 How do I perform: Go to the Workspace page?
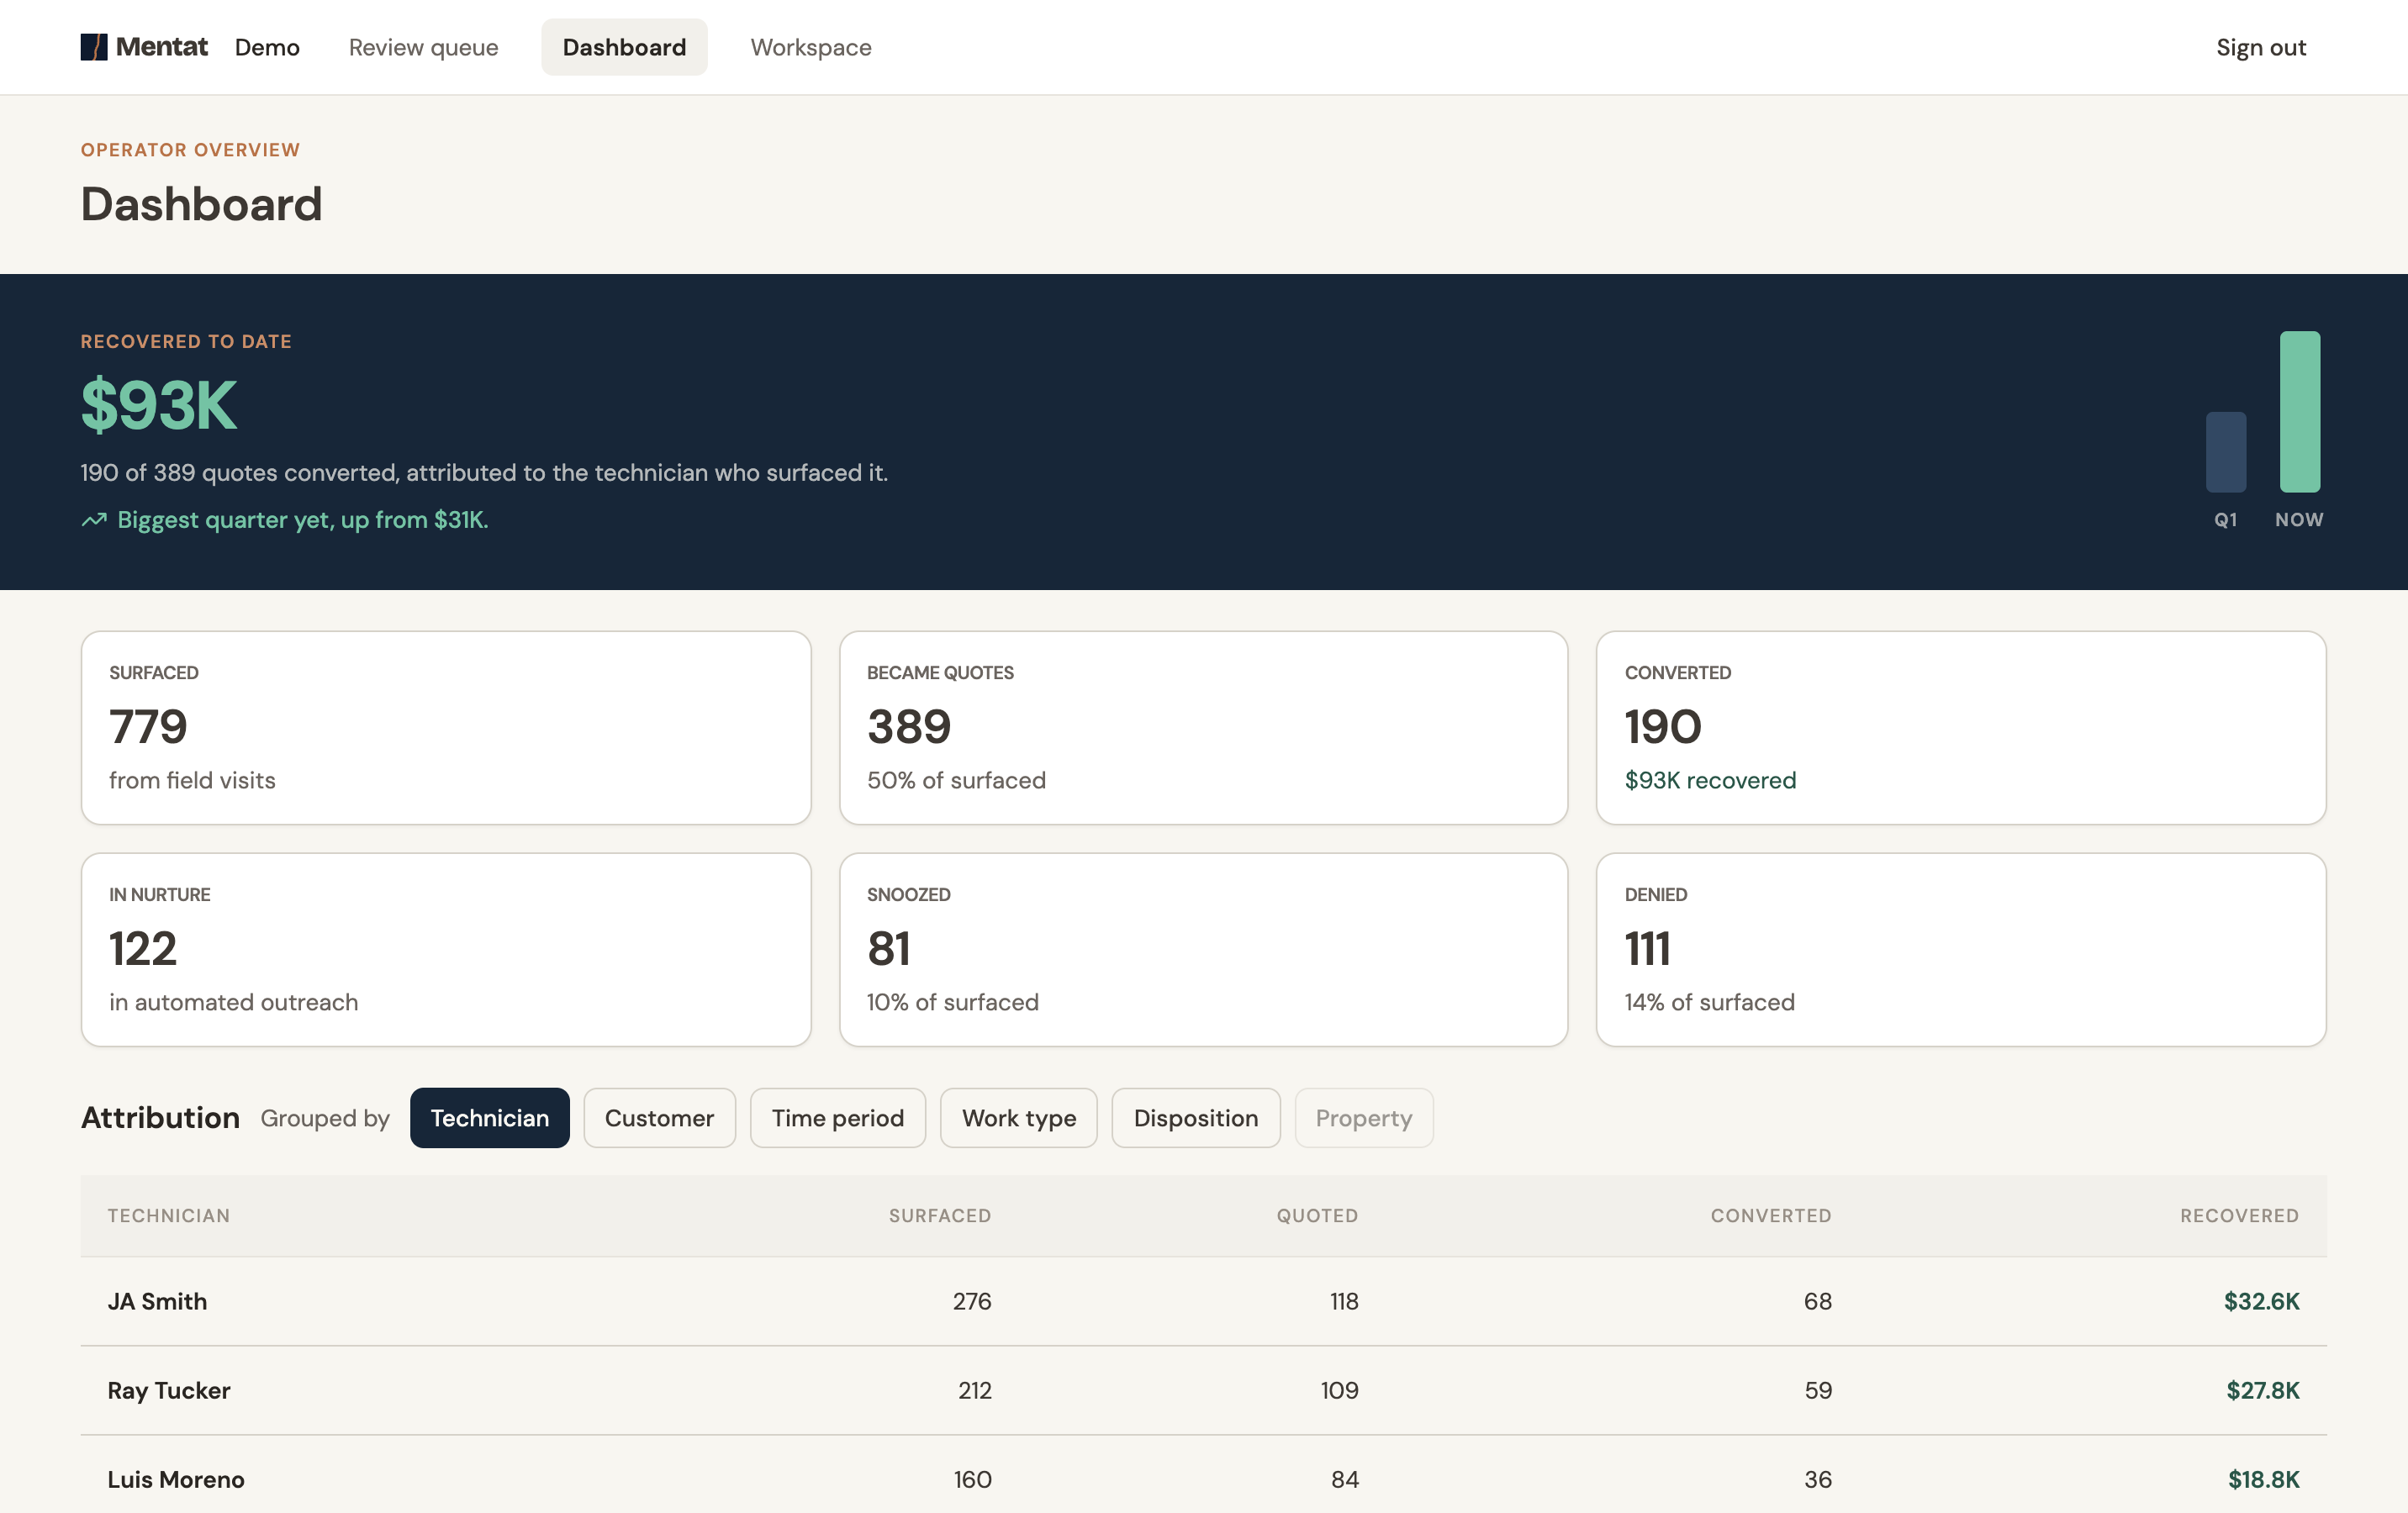811,47
